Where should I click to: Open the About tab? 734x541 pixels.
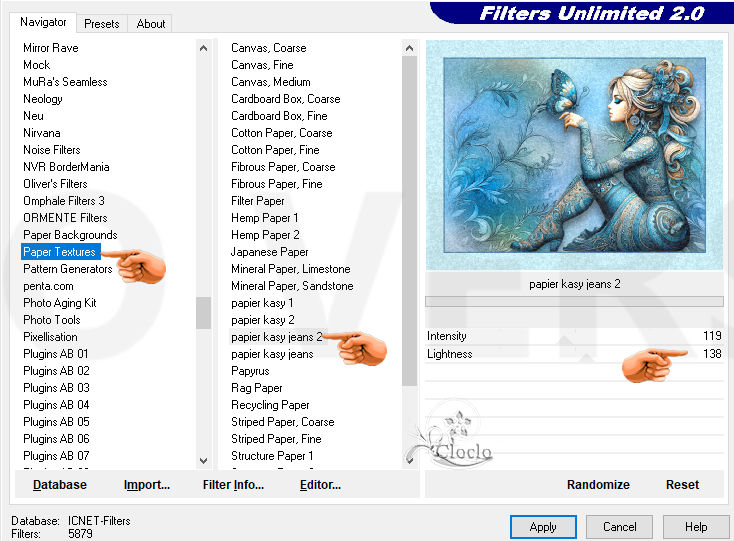(151, 23)
